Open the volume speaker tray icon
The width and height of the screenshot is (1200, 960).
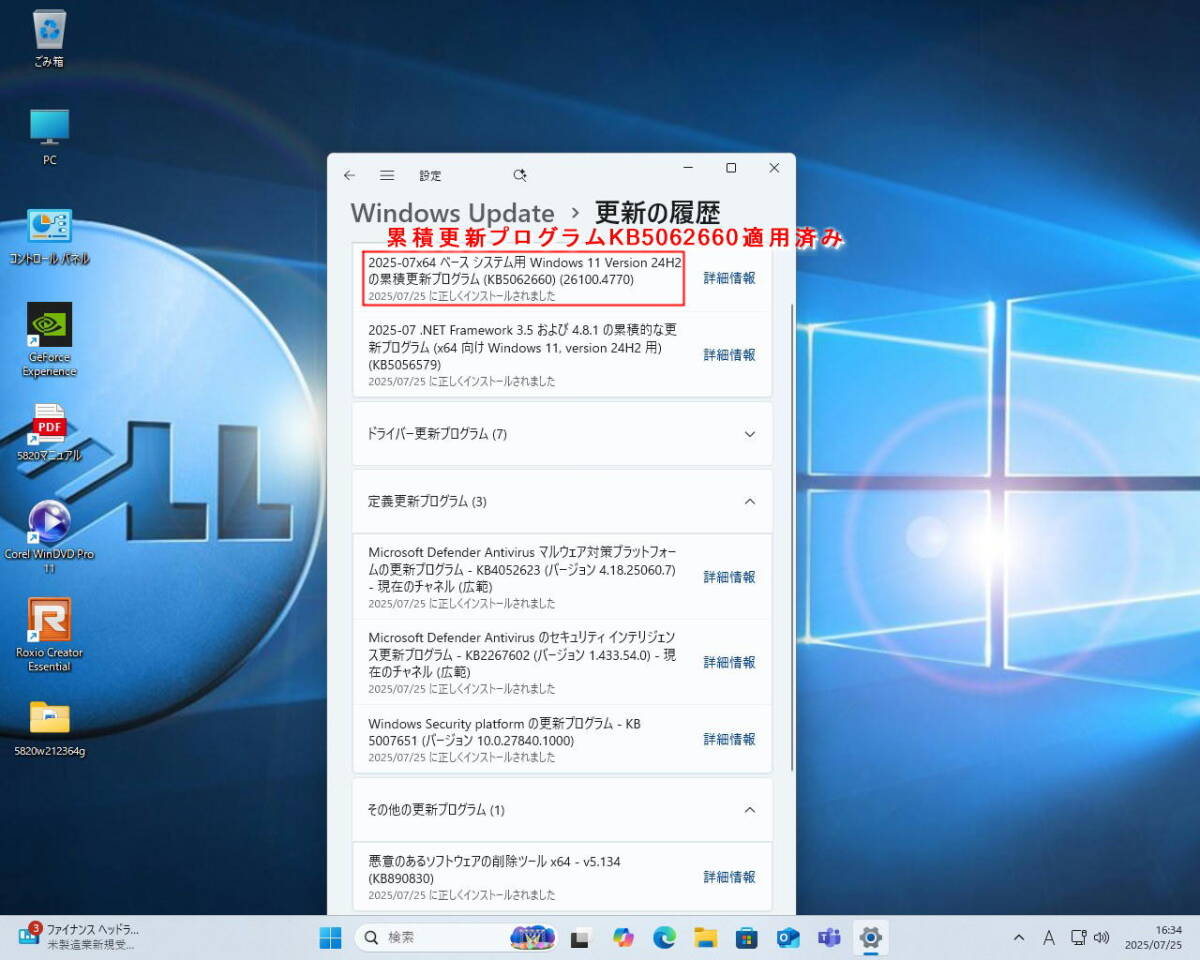tap(1101, 938)
